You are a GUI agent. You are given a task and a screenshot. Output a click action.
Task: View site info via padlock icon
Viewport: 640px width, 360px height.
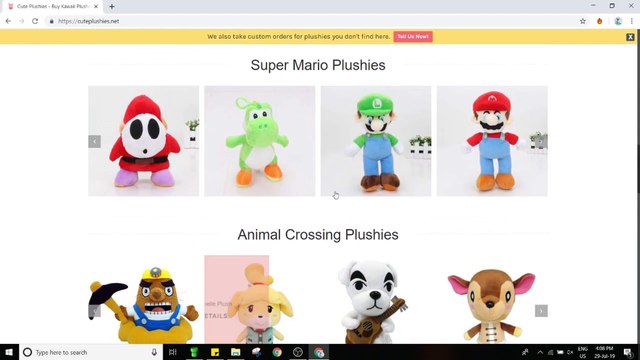(x=51, y=21)
